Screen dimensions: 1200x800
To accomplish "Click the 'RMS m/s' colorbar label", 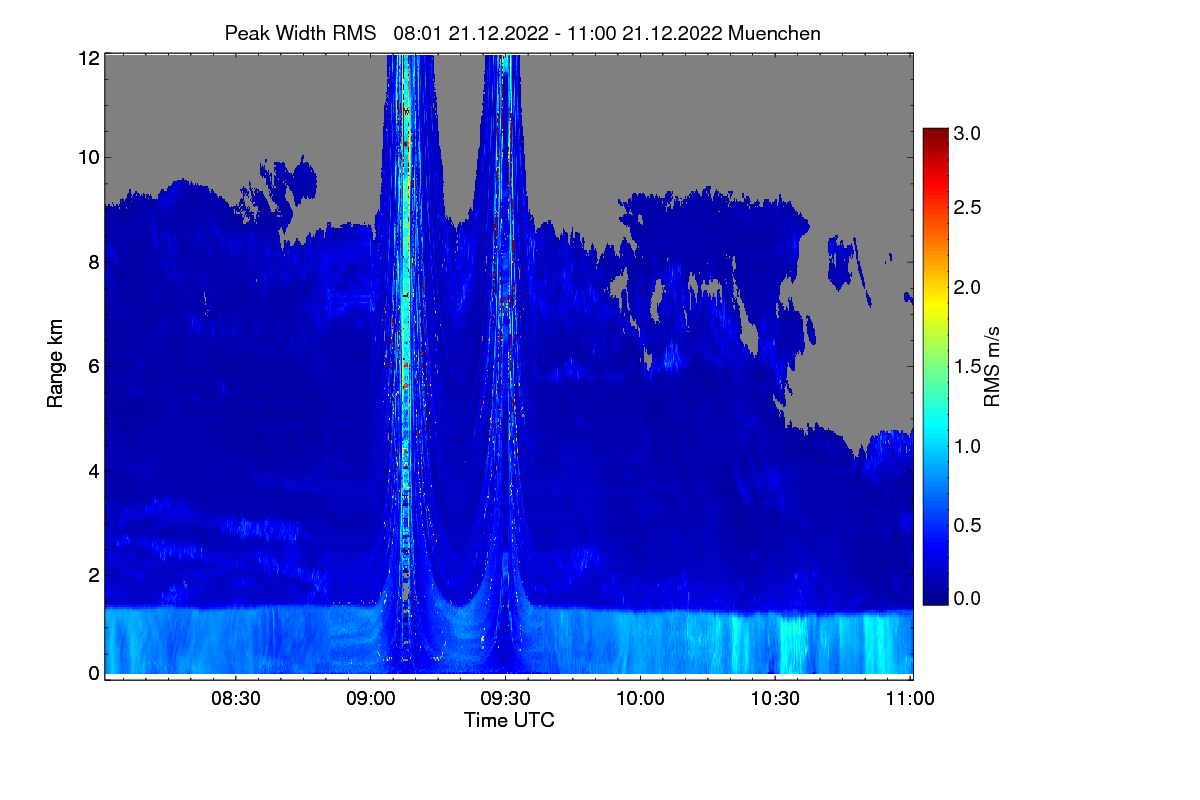I will coord(992,365).
